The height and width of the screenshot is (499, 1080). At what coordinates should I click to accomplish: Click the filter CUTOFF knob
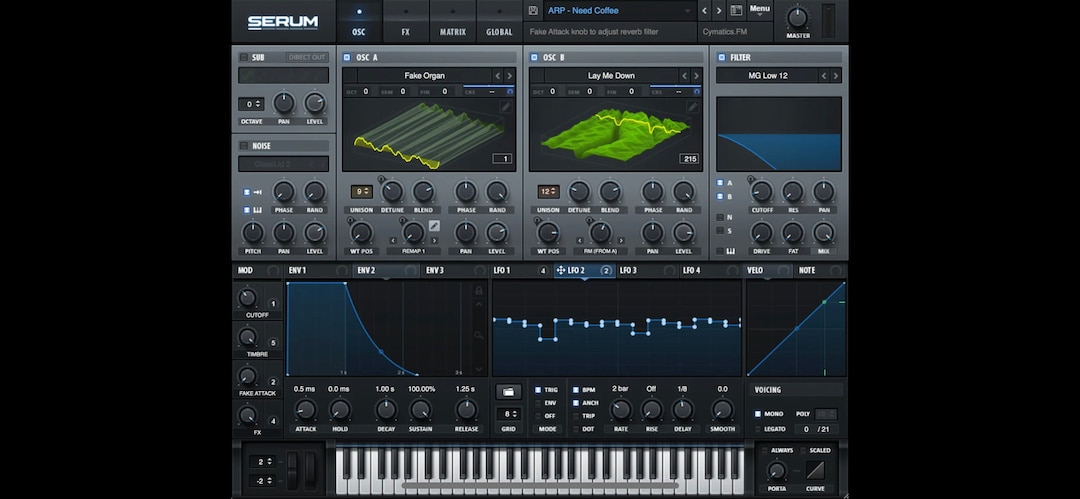(761, 192)
